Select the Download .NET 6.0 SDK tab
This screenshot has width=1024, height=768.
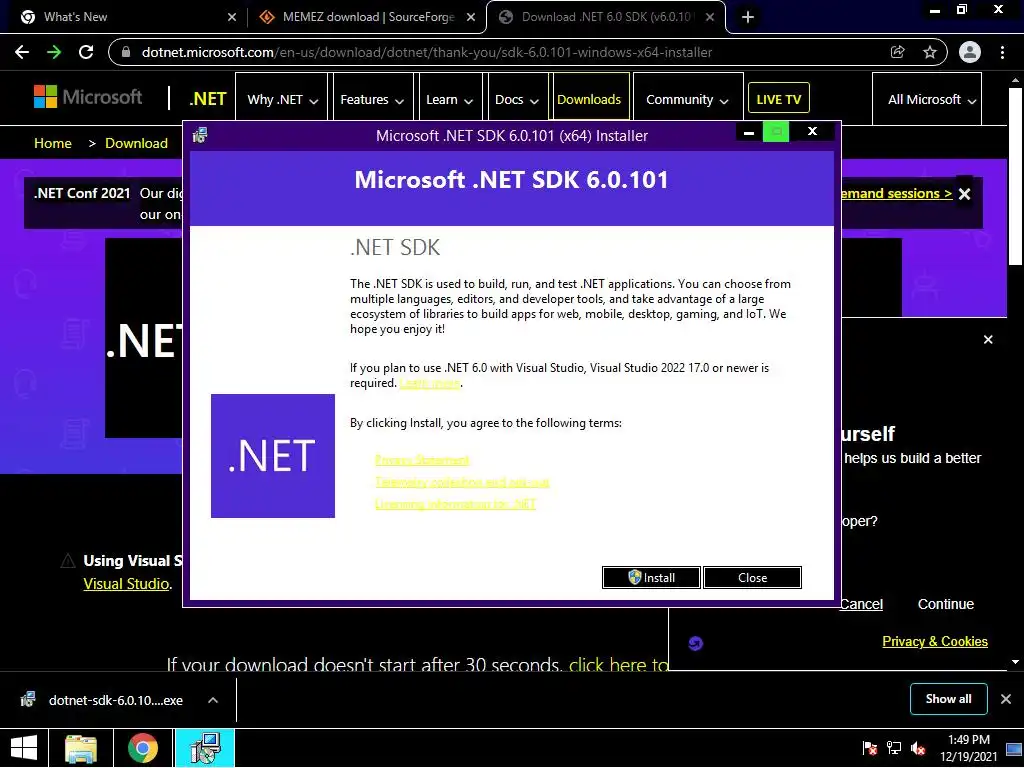click(x=606, y=17)
